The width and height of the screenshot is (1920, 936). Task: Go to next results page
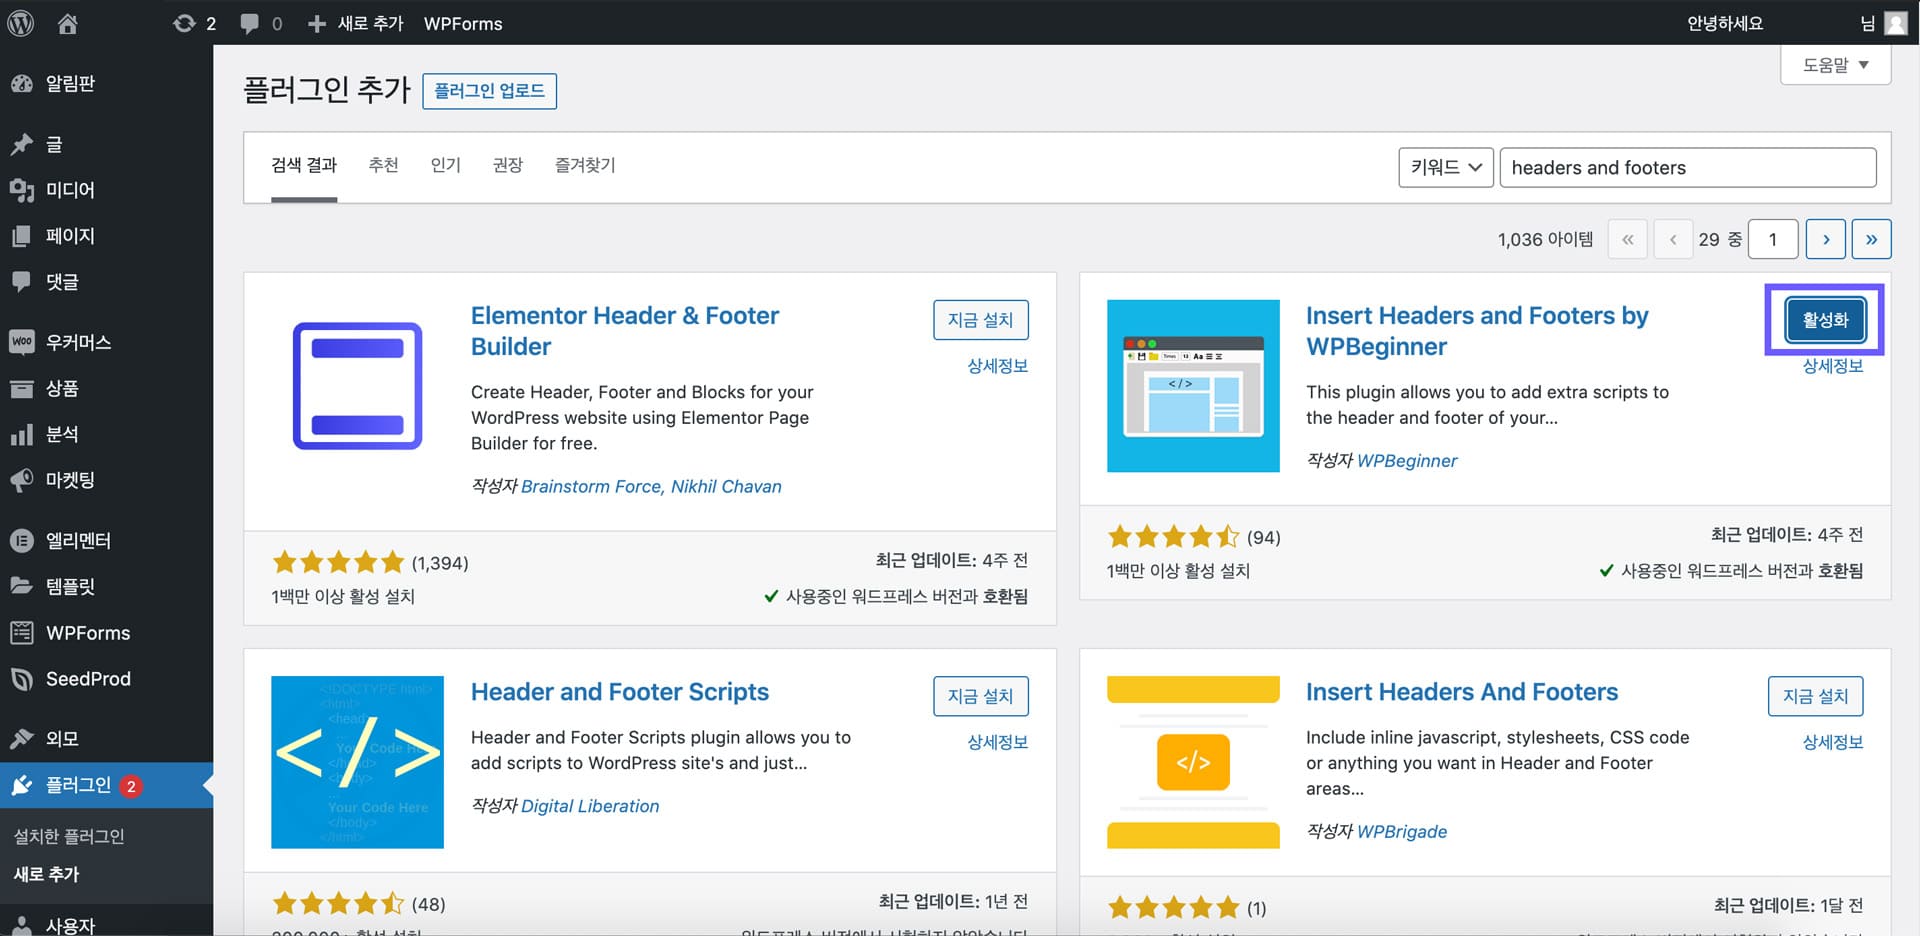coord(1826,239)
